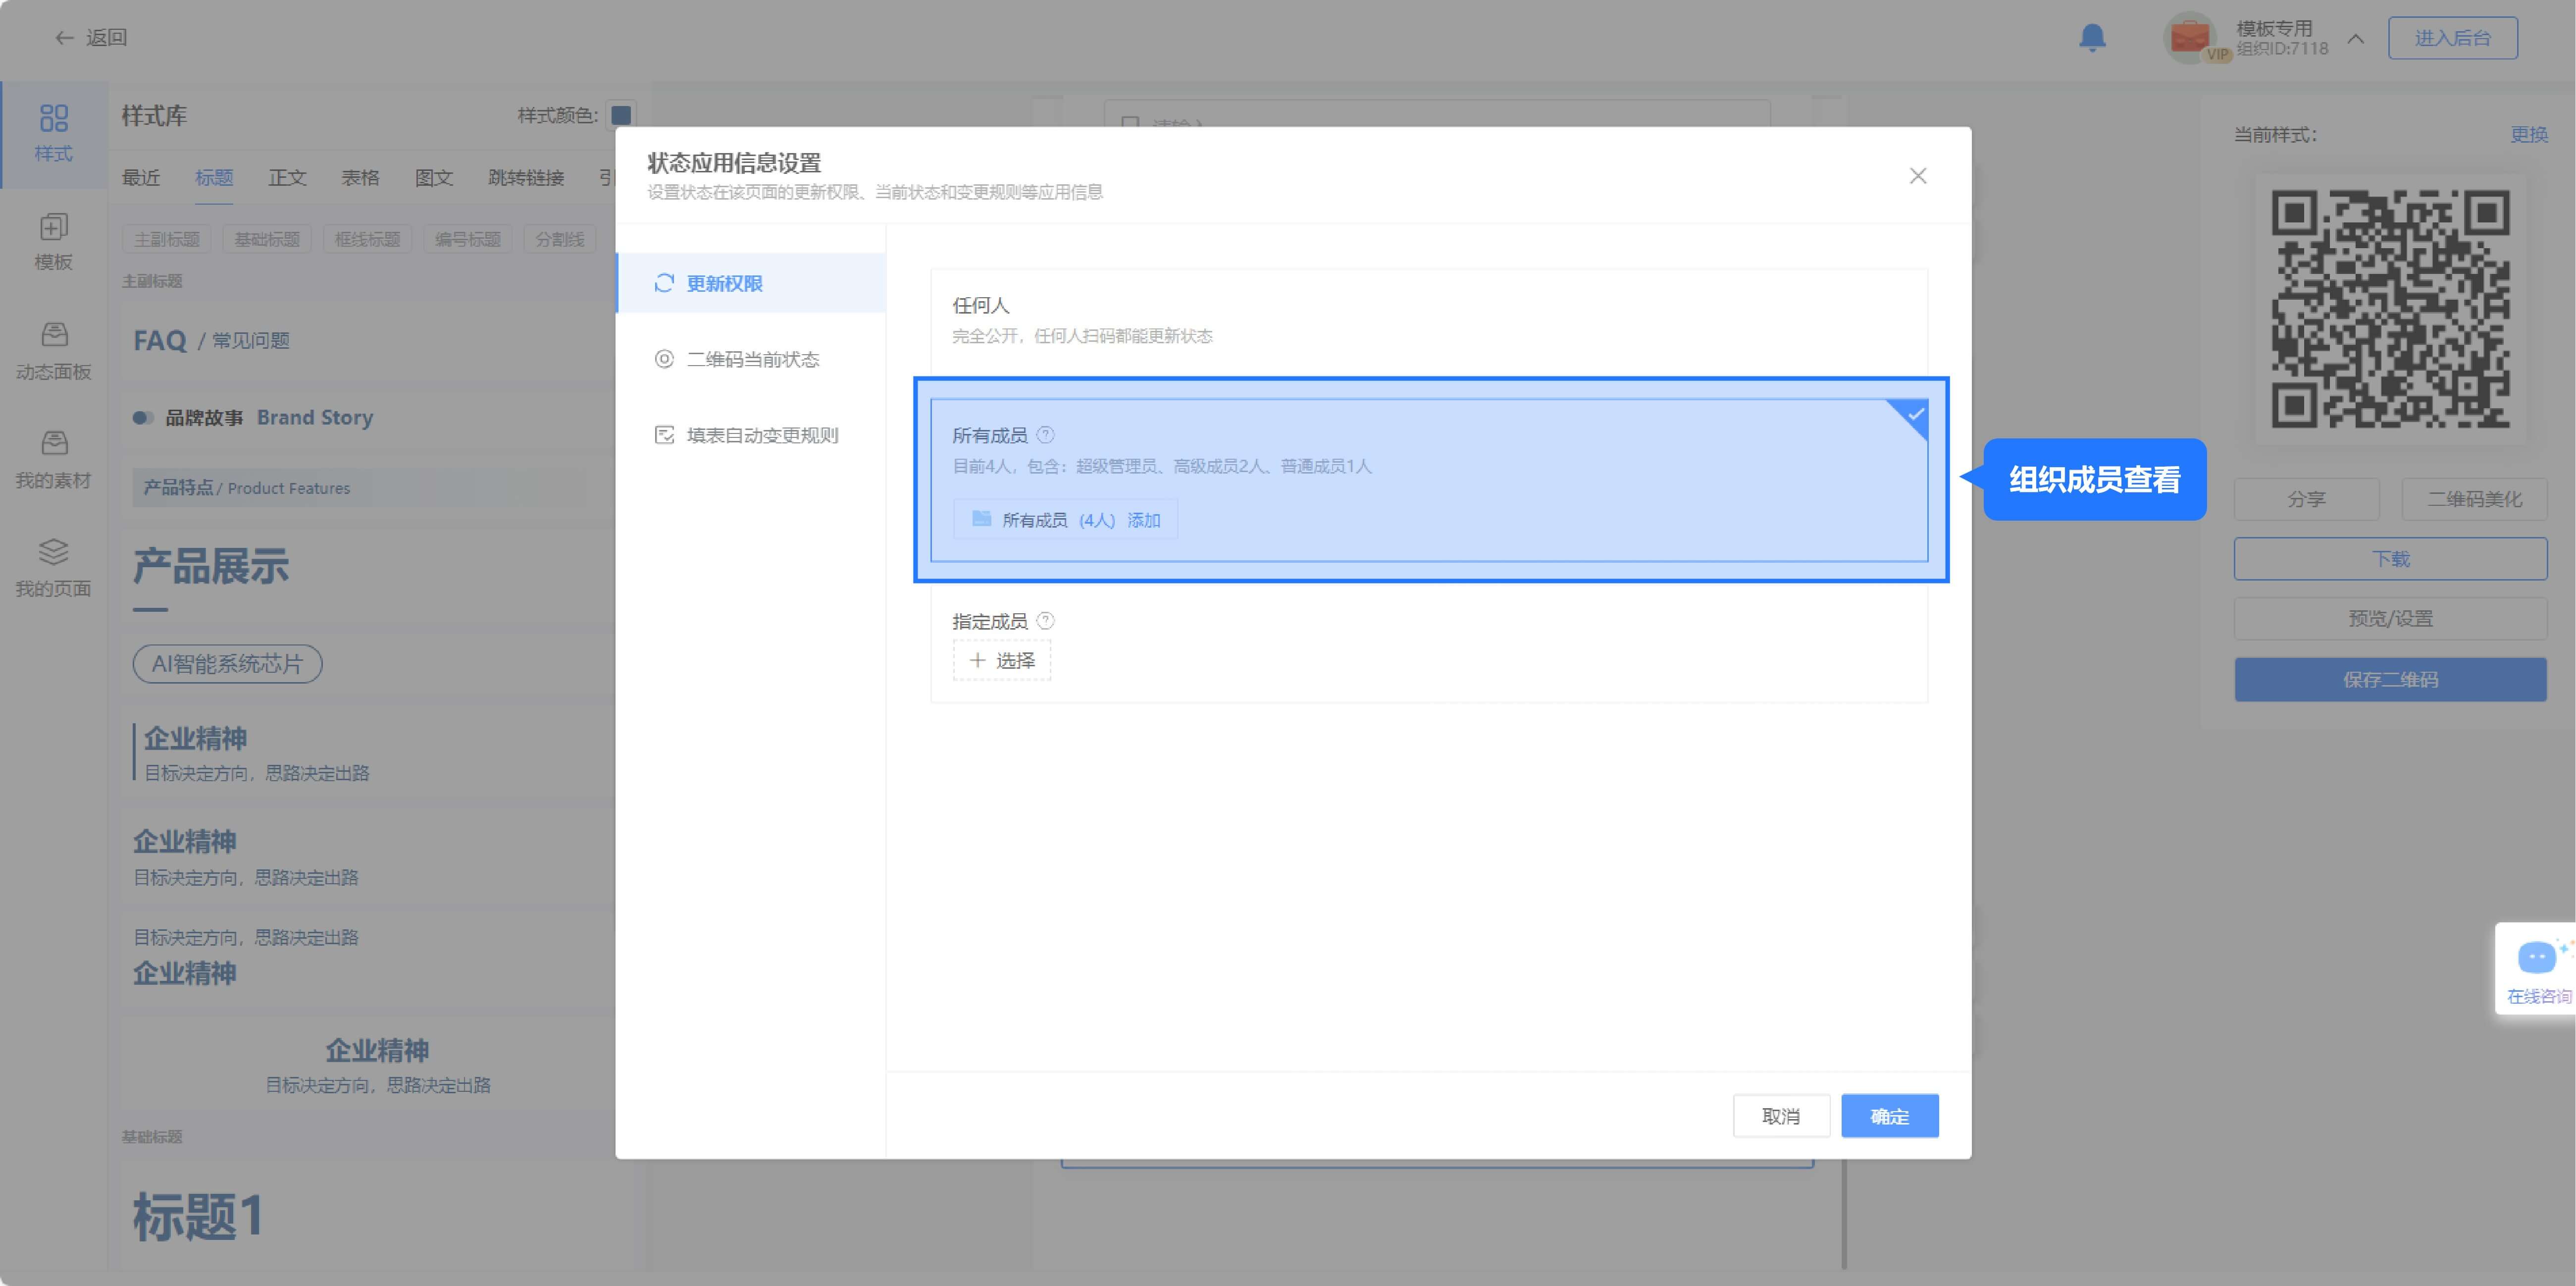Click help icon beside 指定成员

[1045, 621]
